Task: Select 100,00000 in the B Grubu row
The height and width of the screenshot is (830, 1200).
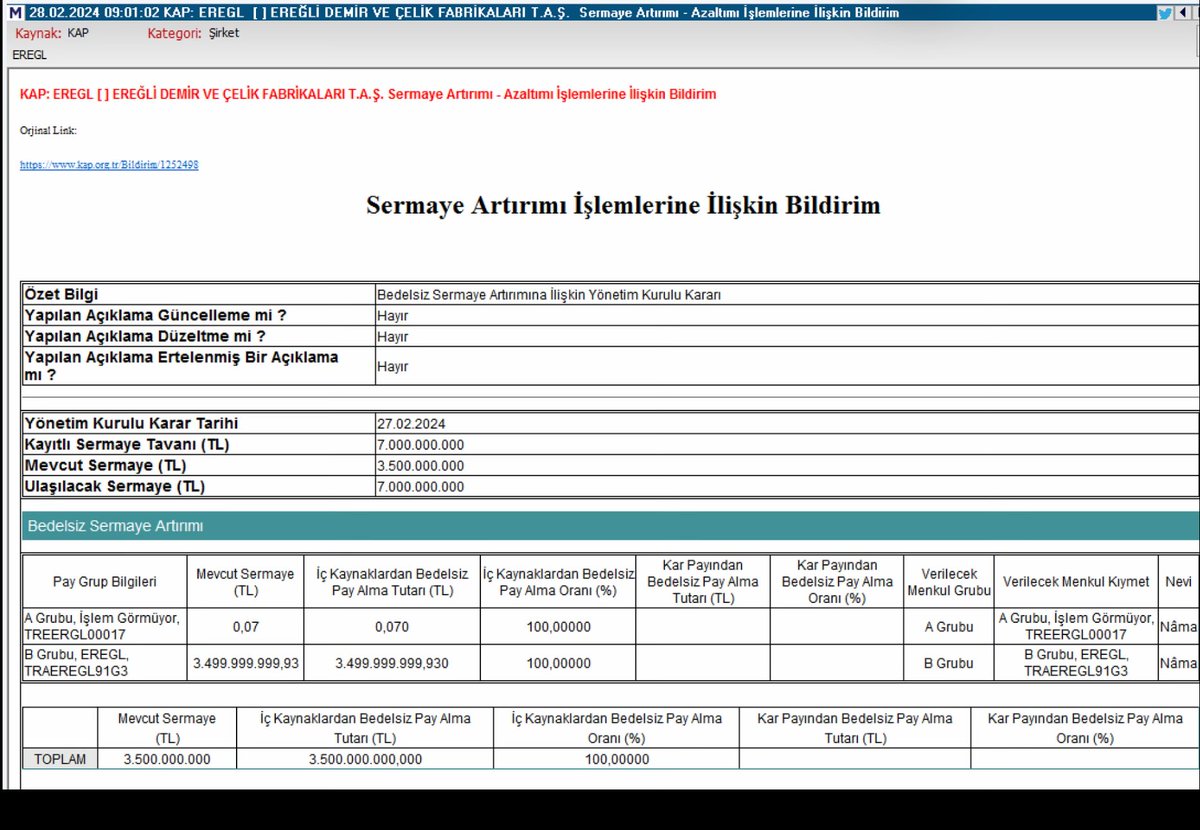Action: coord(558,663)
